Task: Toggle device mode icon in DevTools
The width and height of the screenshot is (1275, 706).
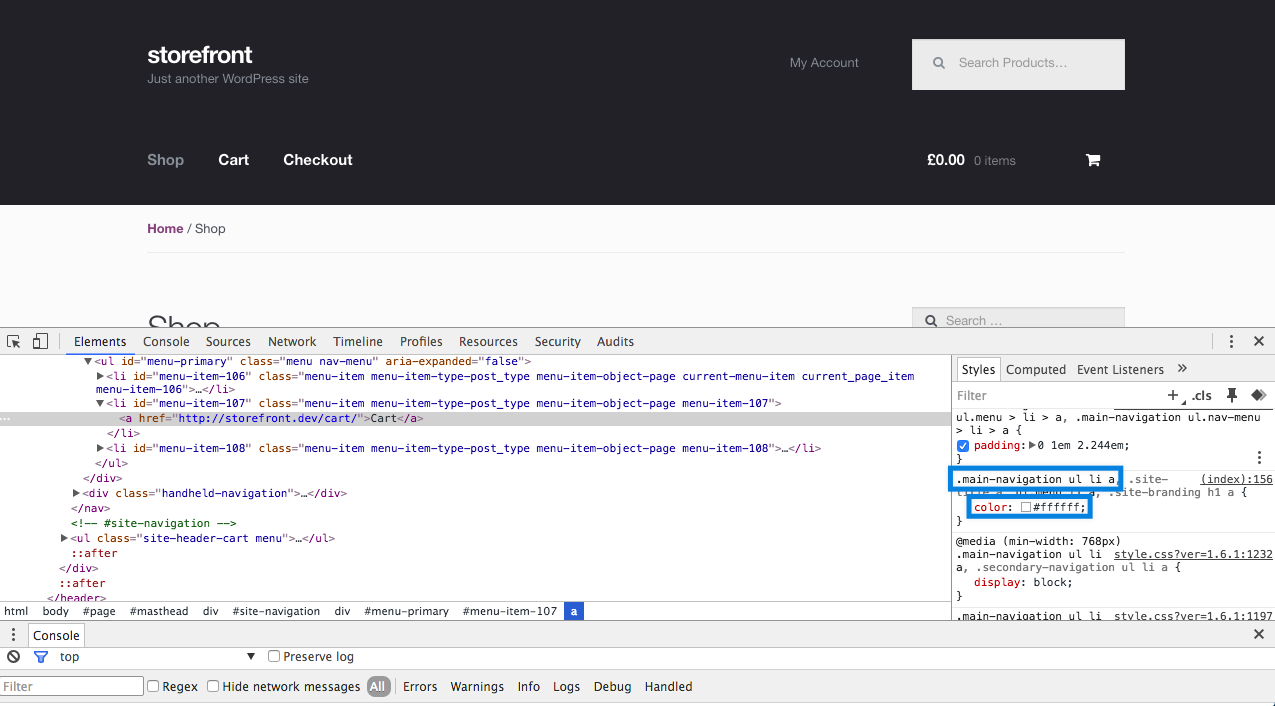Action: click(40, 341)
